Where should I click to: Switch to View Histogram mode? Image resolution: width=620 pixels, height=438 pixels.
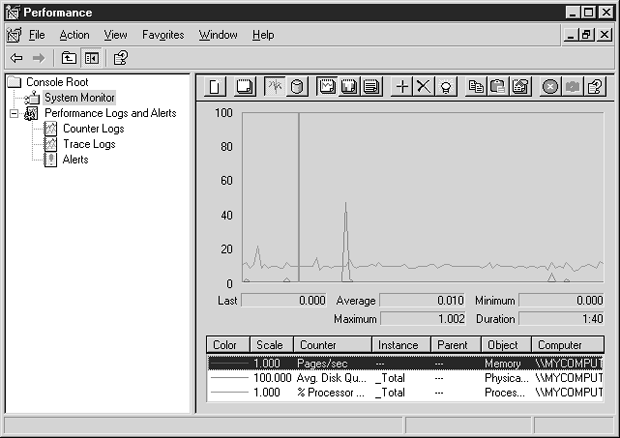349,87
